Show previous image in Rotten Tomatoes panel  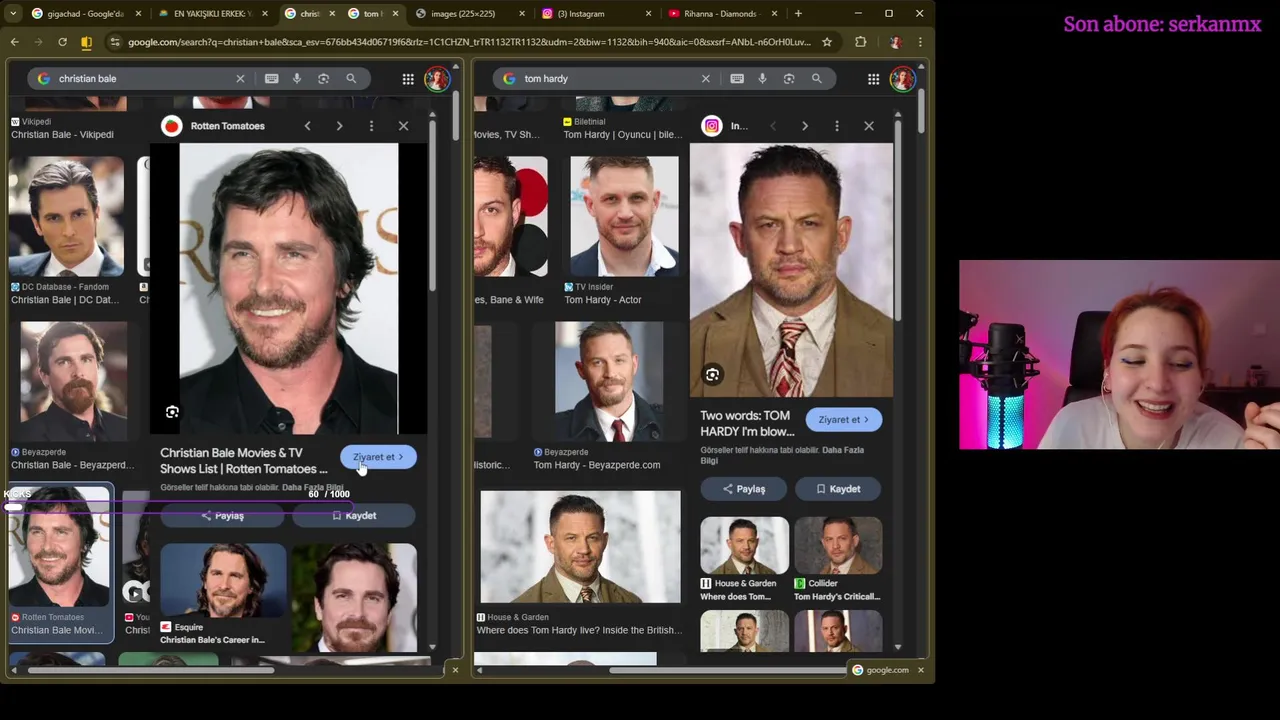tap(307, 126)
